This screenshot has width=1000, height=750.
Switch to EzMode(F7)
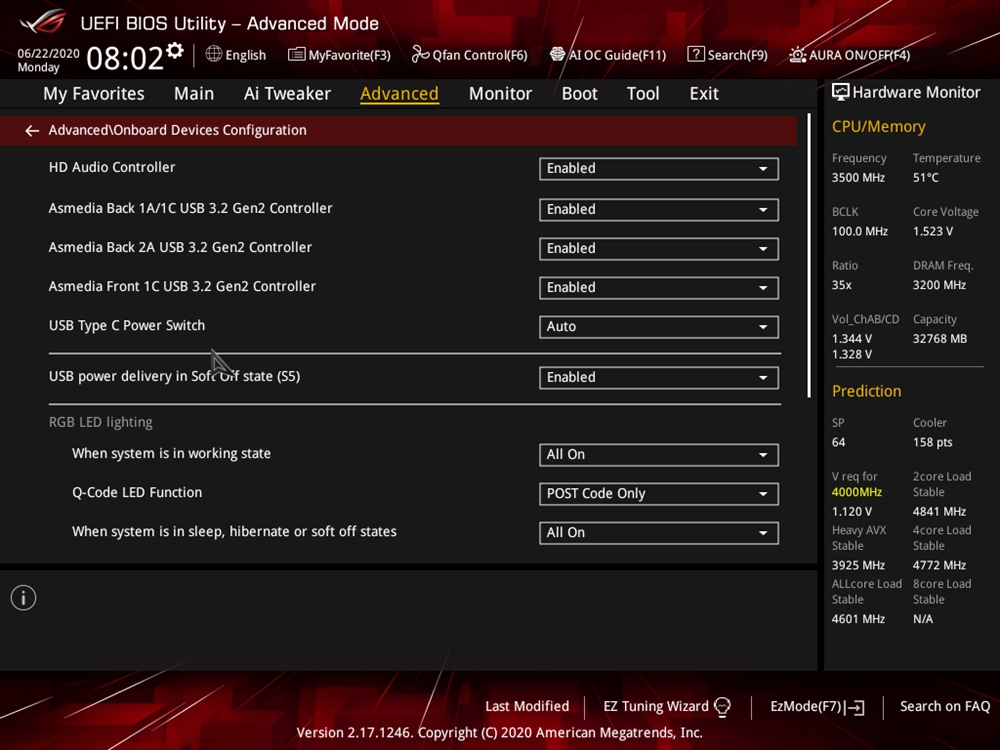click(817, 707)
